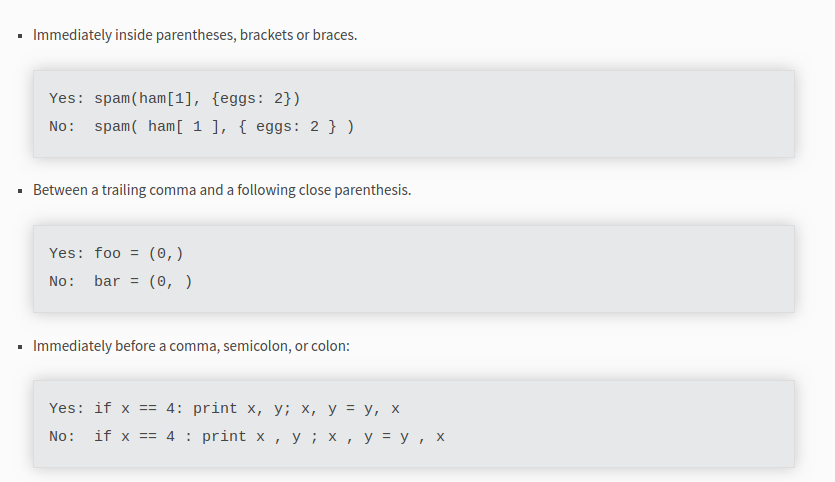Click the "bar = (0, )" code line
Screen dimensions: 835x482
click(143, 281)
